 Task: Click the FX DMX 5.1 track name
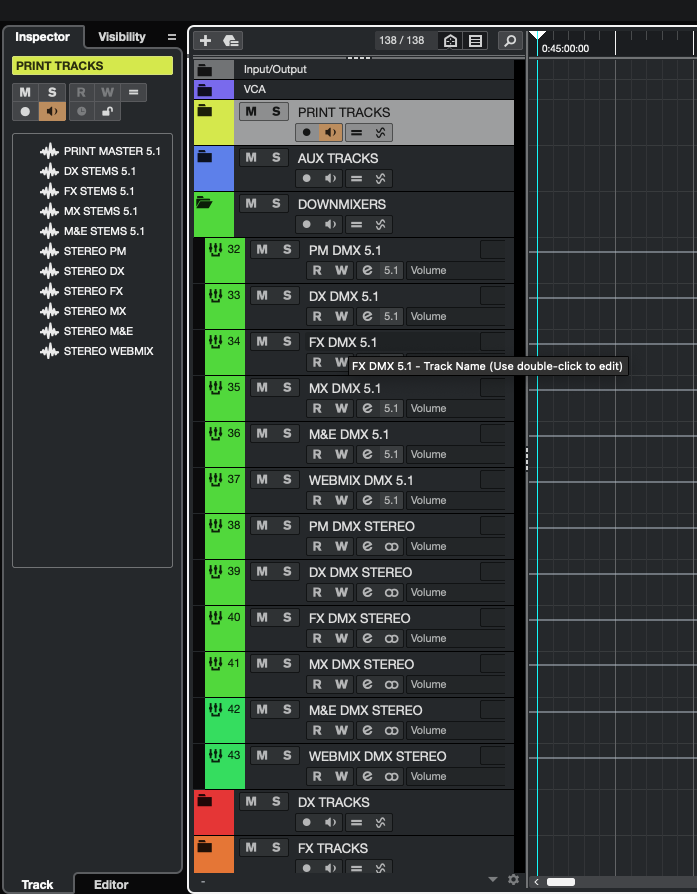click(343, 342)
